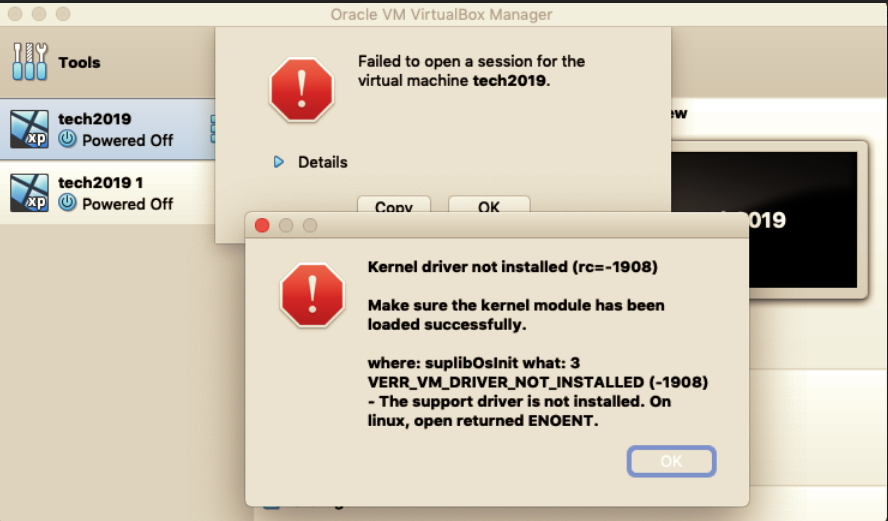Dismiss the session failure dialog with OK
Viewport: 888px width, 521px height.
(x=489, y=205)
